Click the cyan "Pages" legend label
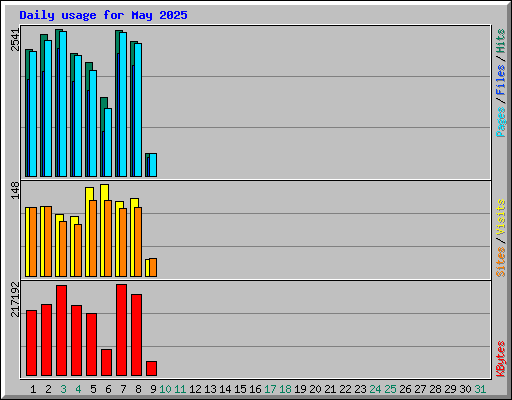512x400 pixels. coord(501,122)
